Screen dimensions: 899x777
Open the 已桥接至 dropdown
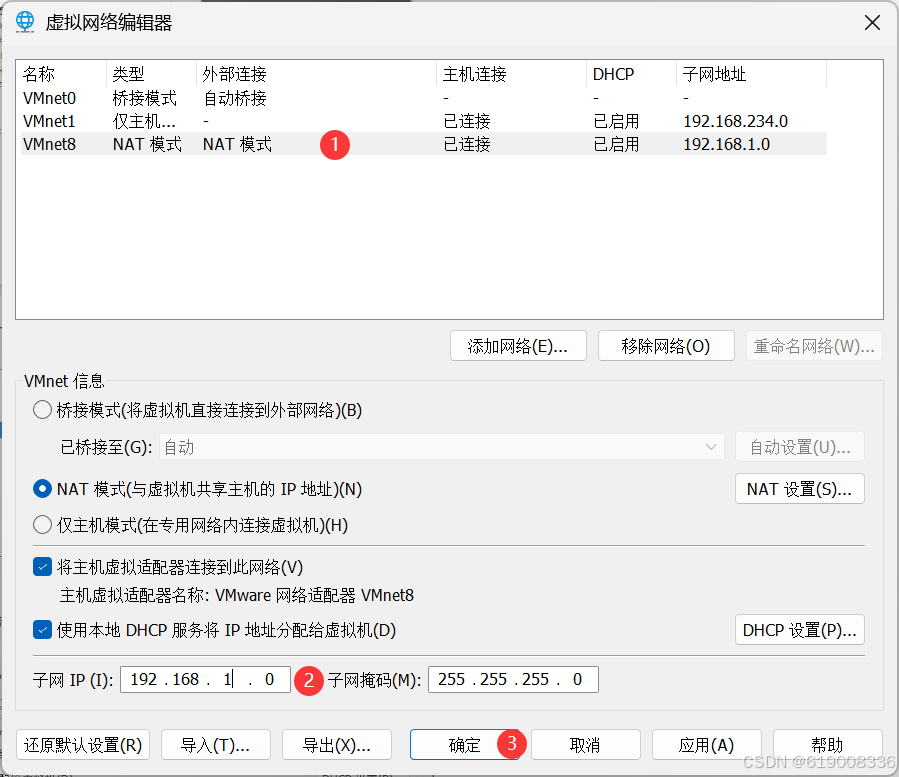[441, 447]
